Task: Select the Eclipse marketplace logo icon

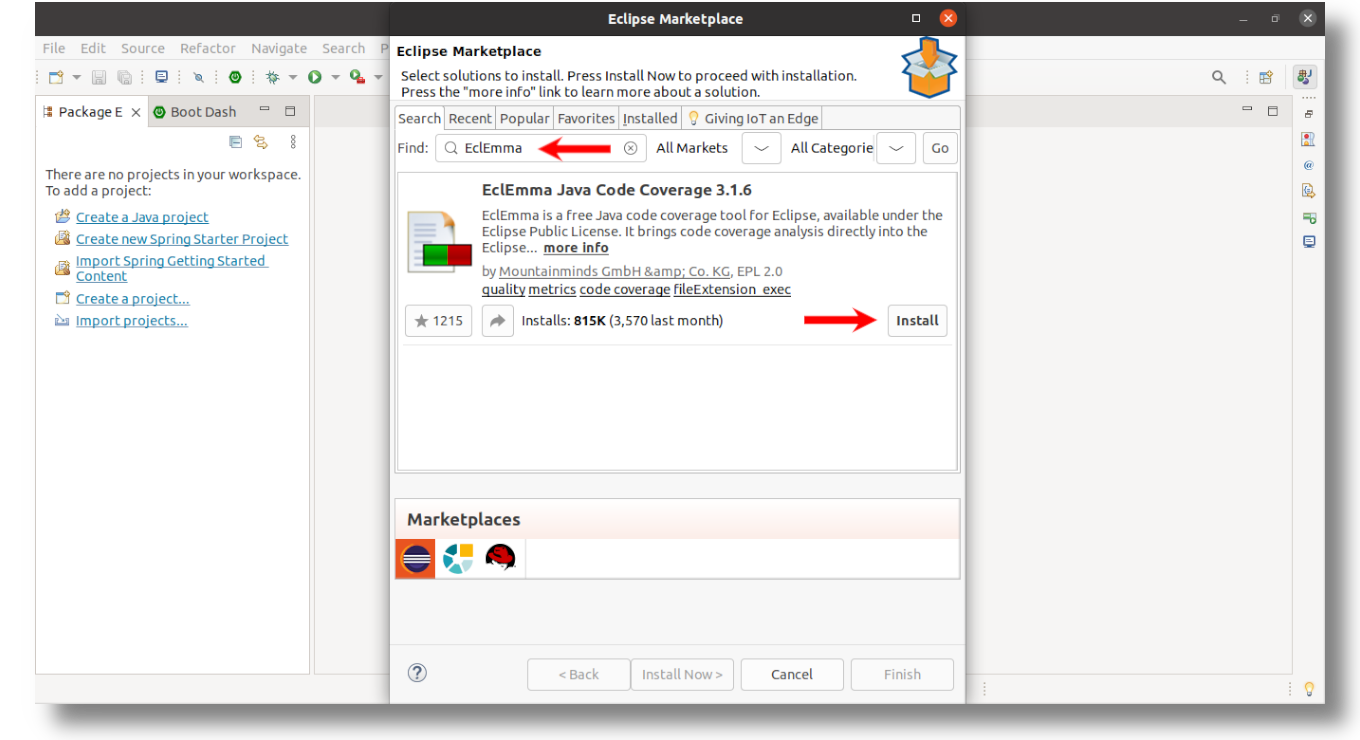Action: (x=416, y=558)
